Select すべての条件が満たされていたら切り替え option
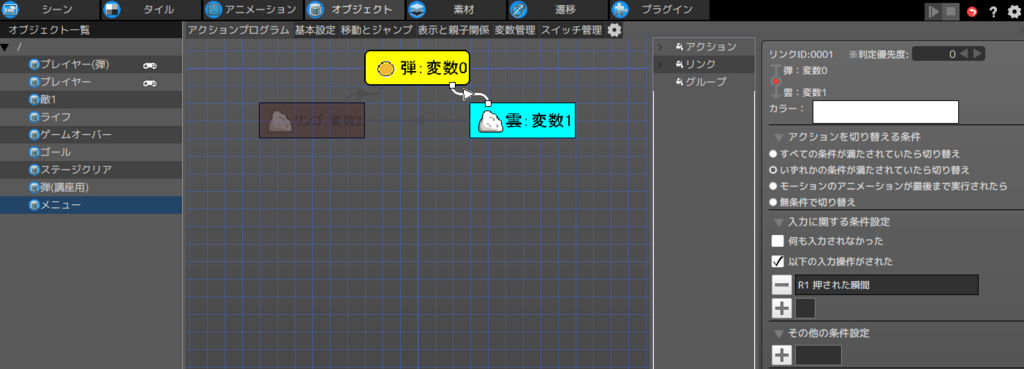The image size is (1024, 369). 773,154
